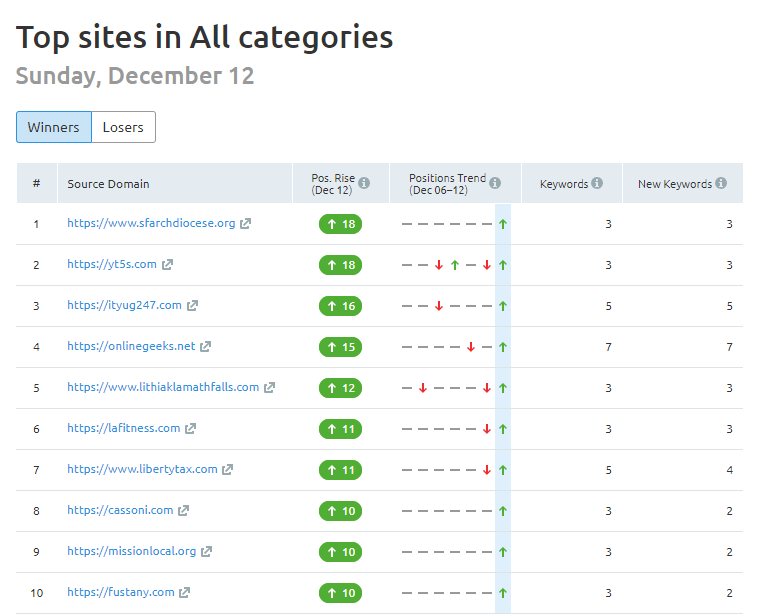The height and width of the screenshot is (614, 766).
Task: Click the New Keywords column header label
Action: [675, 184]
